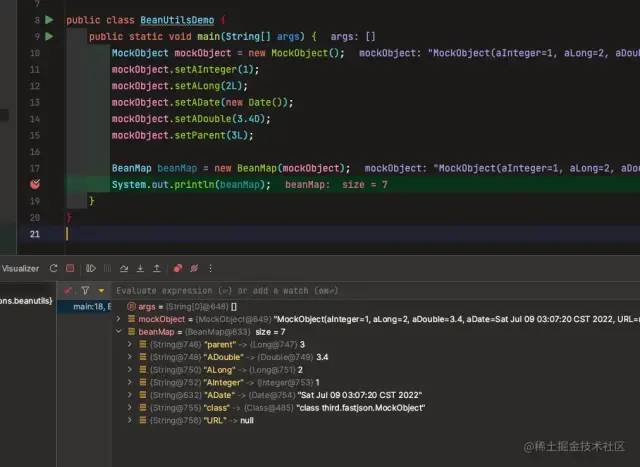Toggle the breakpoint on the println line
640x467 pixels.
pos(35,184)
